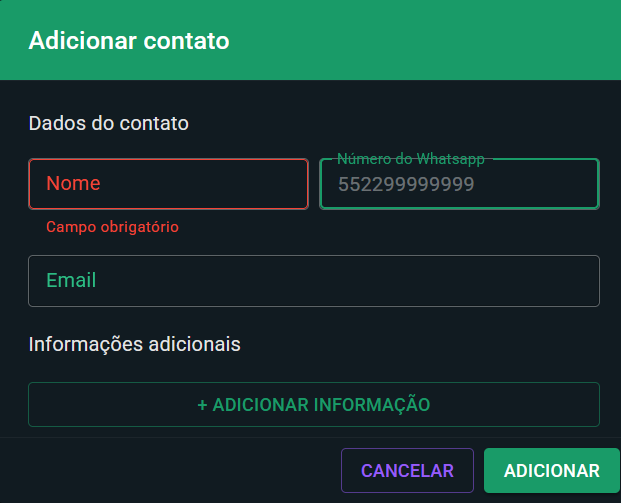The width and height of the screenshot is (621, 503).
Task: Click the purple CANCELAR button
Action: click(x=407, y=471)
